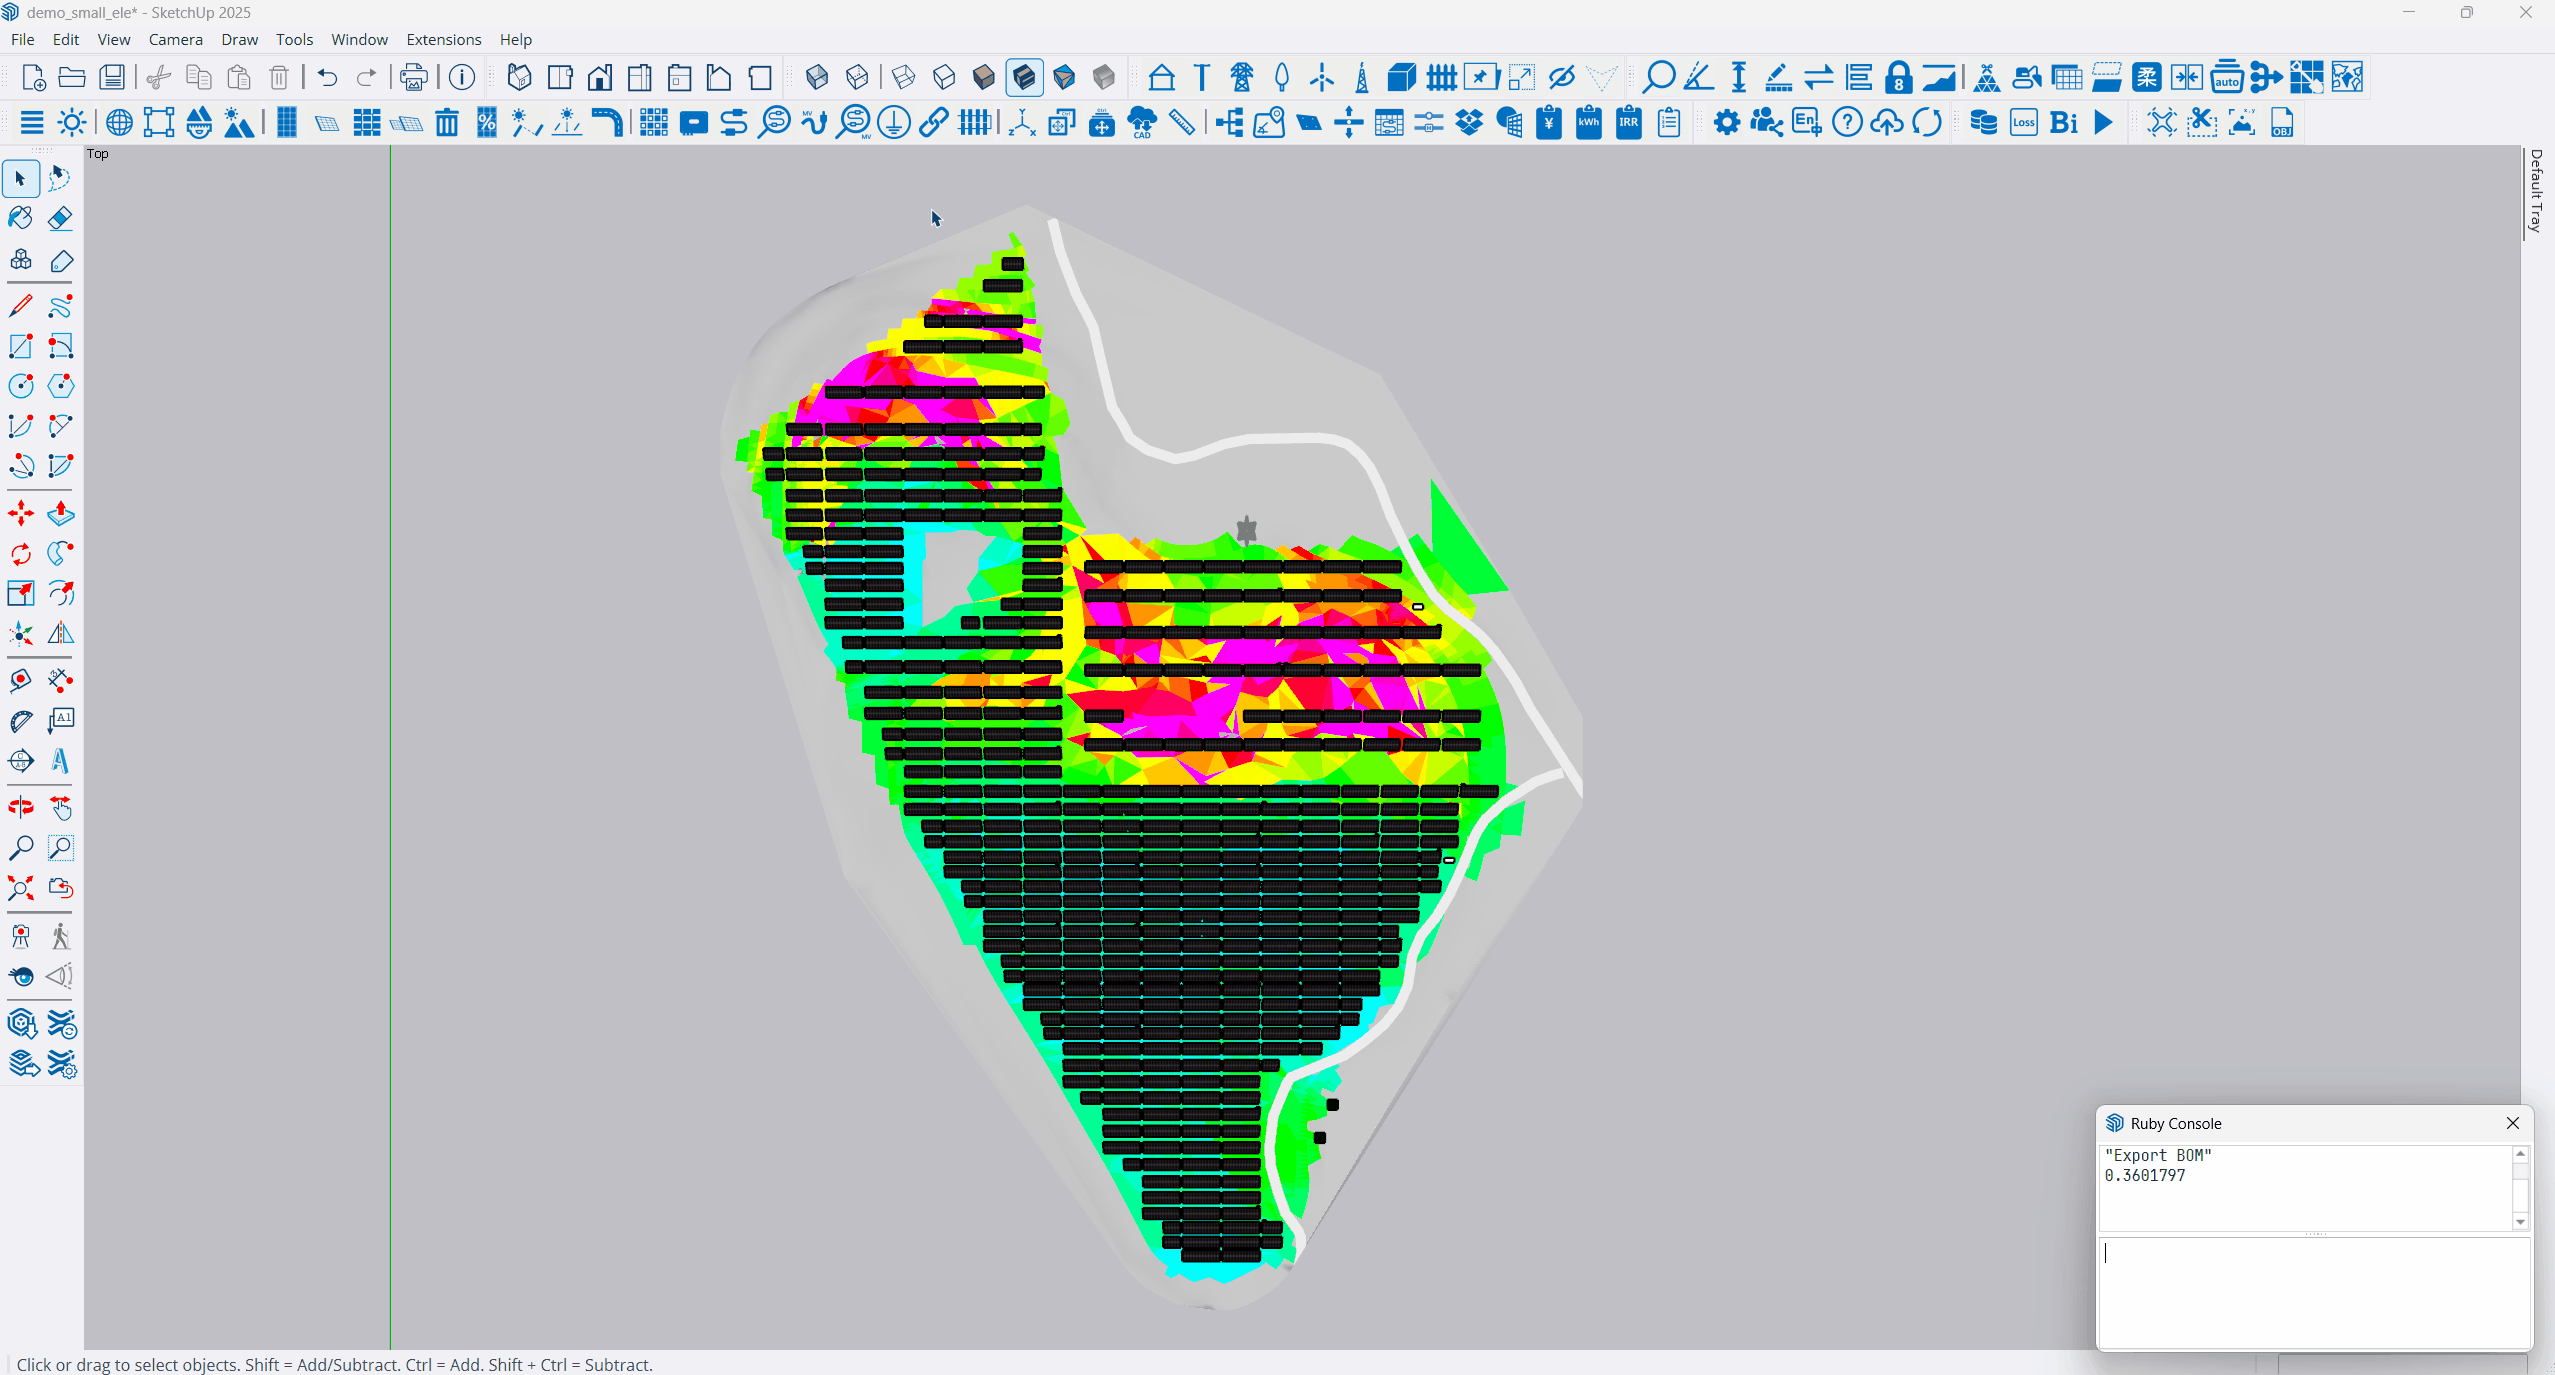
Task: Click the wind turbine icon
Action: click(1321, 77)
